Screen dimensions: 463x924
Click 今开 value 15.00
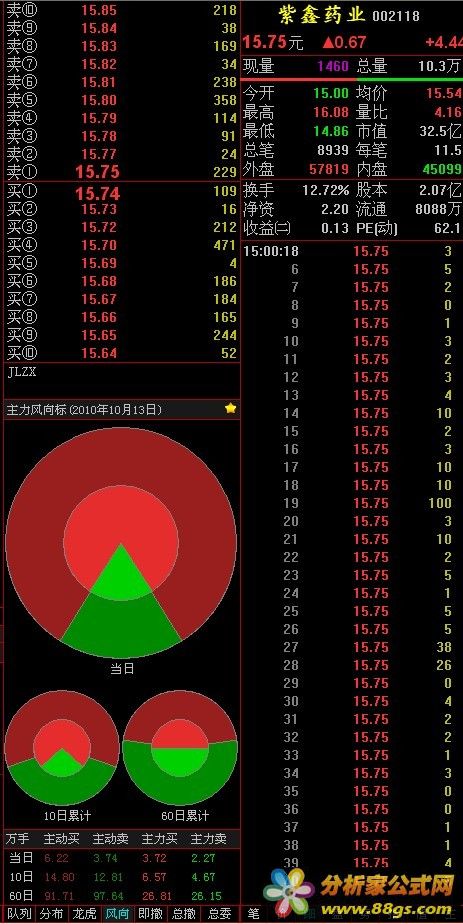[x=330, y=93]
